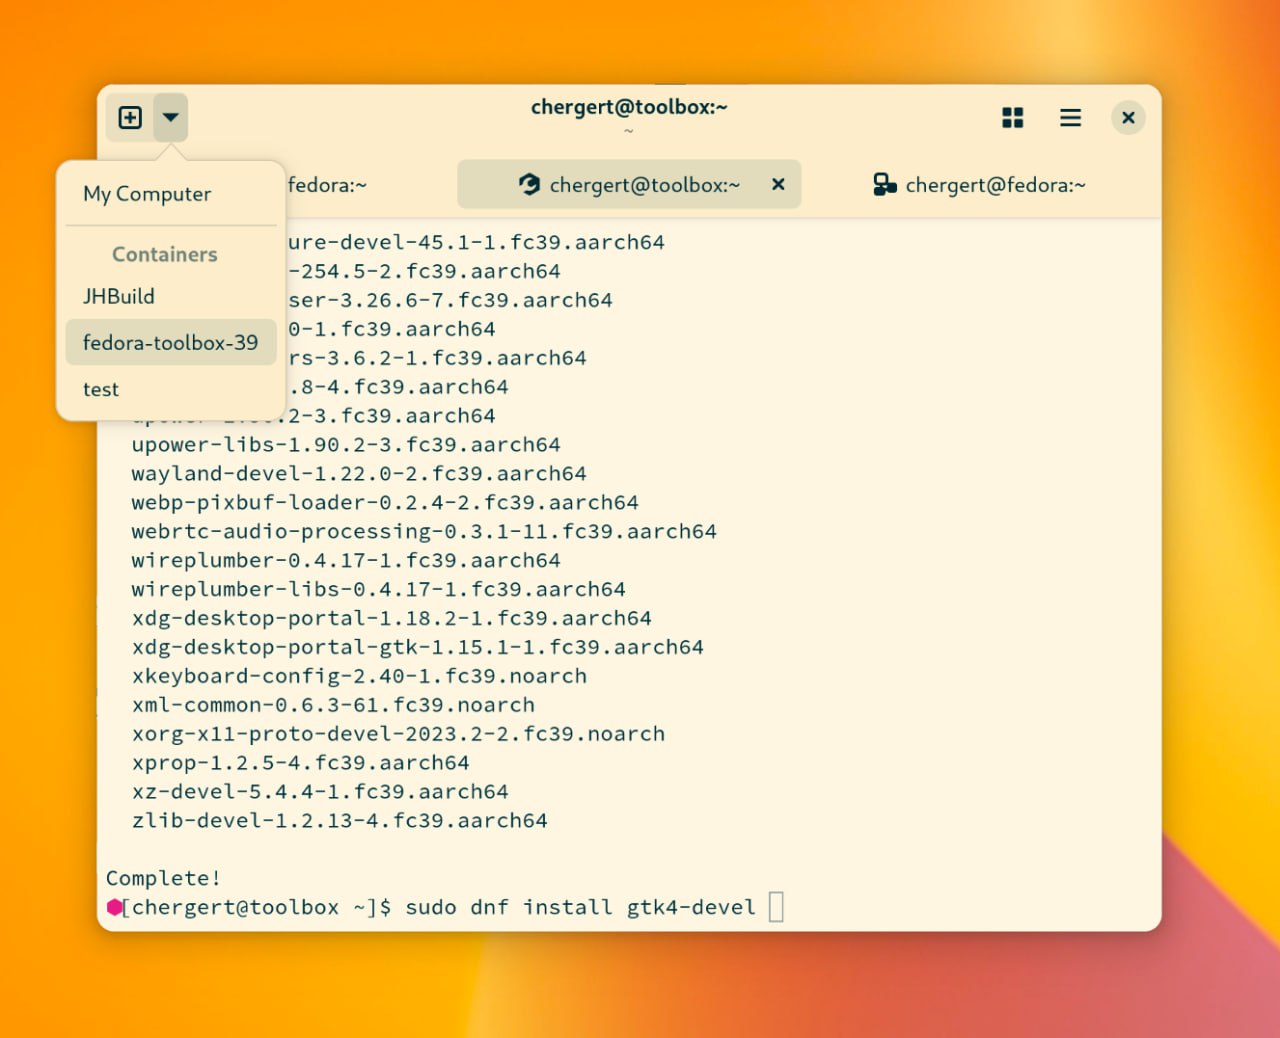Switch to the chergert@toolbox:~ tab
The image size is (1280, 1038).
click(x=629, y=184)
